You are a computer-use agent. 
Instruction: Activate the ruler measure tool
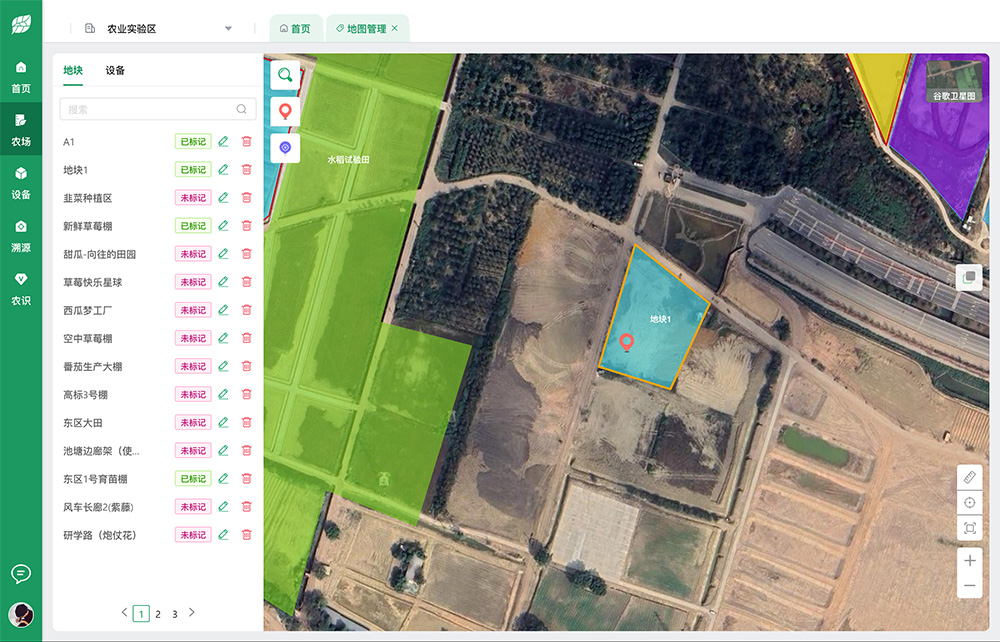969,477
